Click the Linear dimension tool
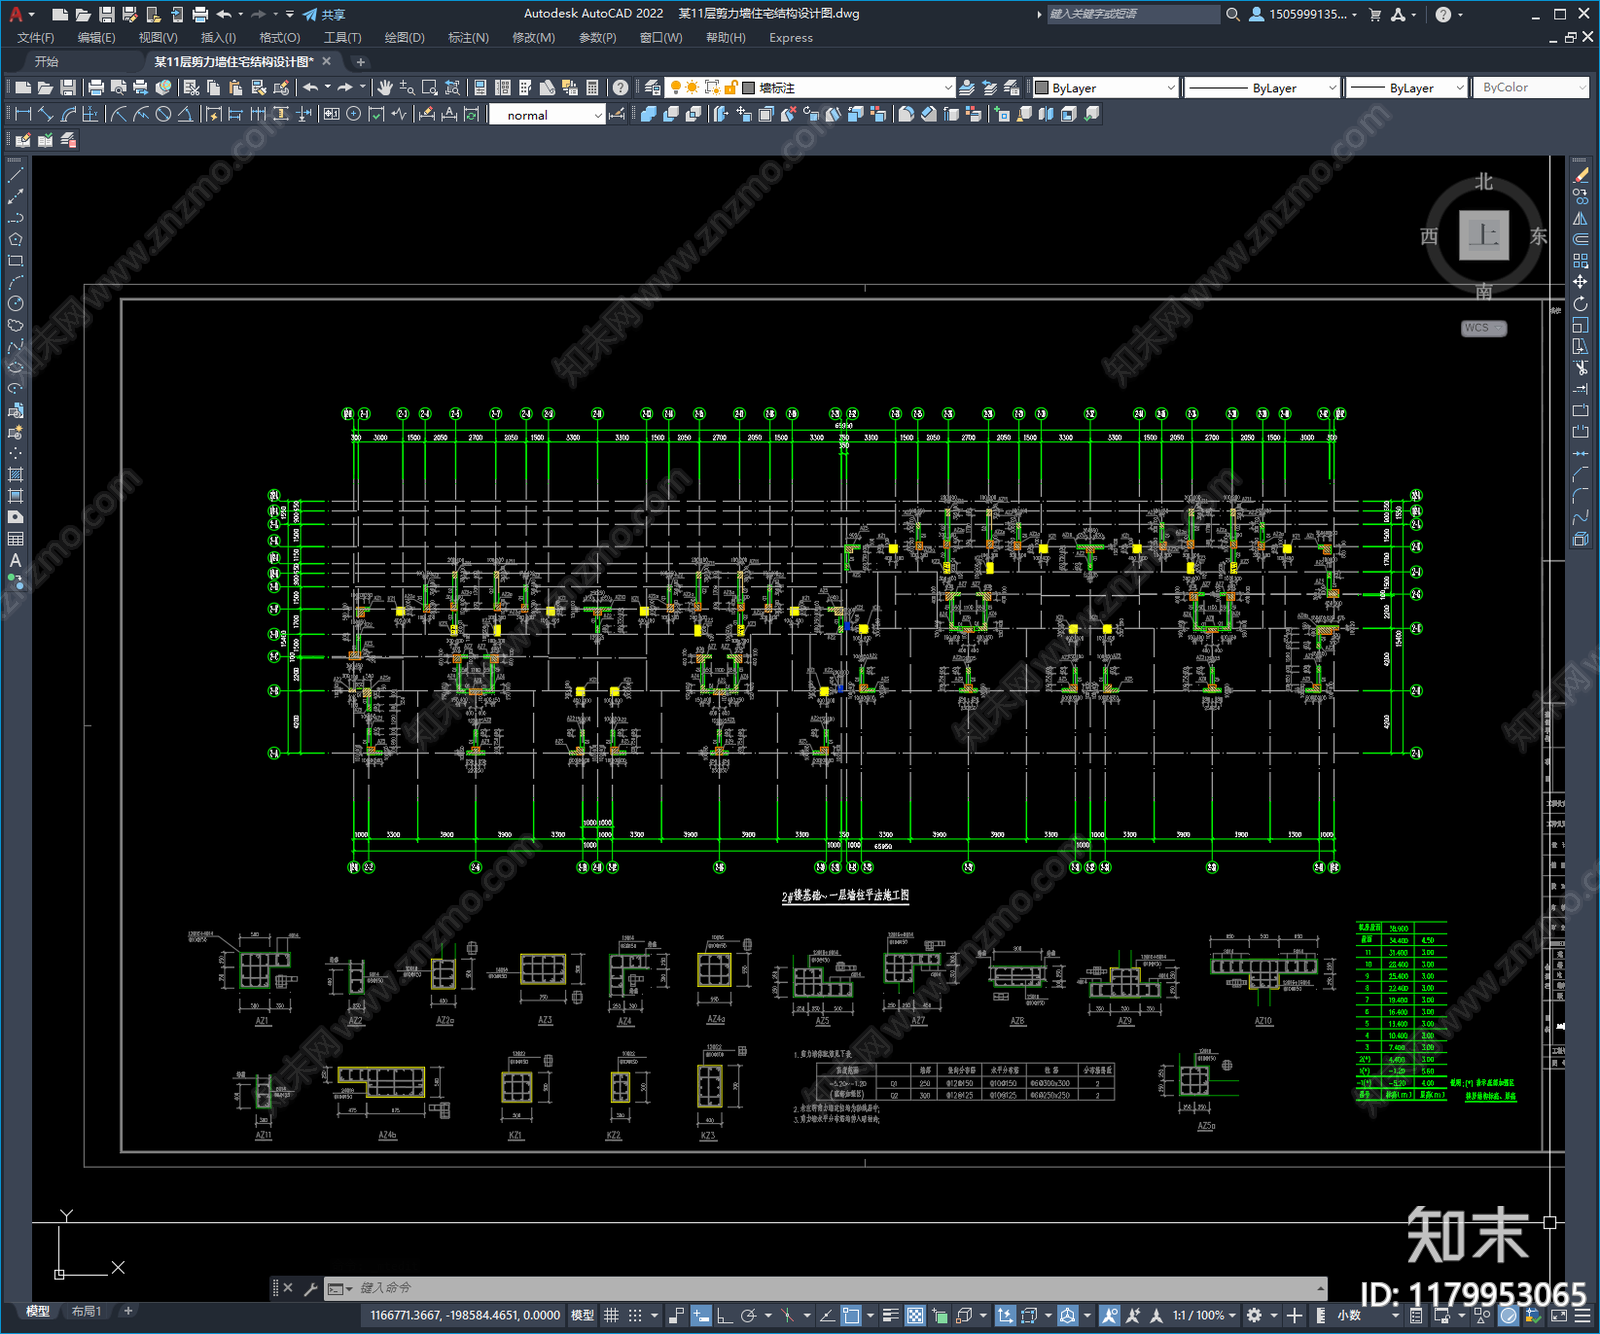 24,114
